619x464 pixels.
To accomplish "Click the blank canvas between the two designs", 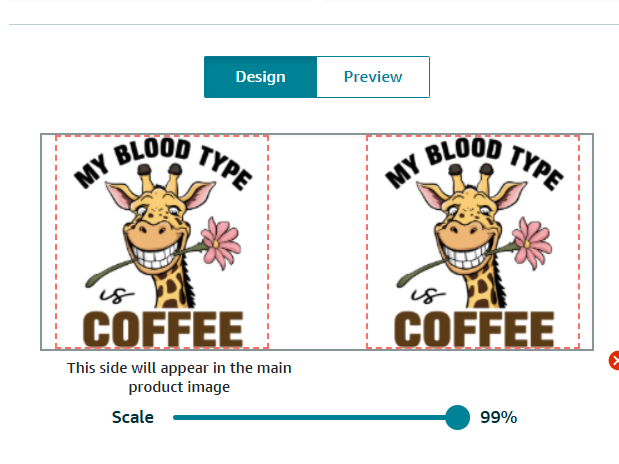I will click(317, 242).
